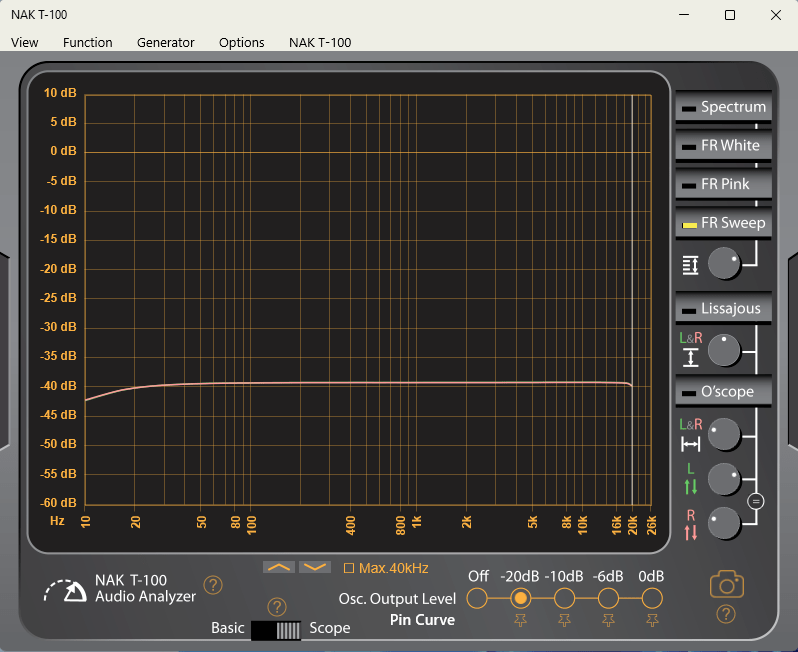Screen dimensions: 798x652
Task: Pin the curve at -10dB
Action: (564, 620)
